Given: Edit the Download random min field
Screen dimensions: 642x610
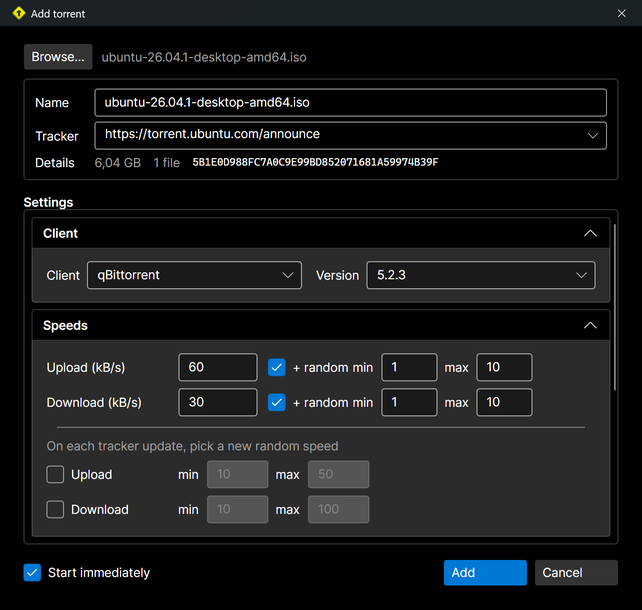Looking at the screenshot, I should click(409, 402).
